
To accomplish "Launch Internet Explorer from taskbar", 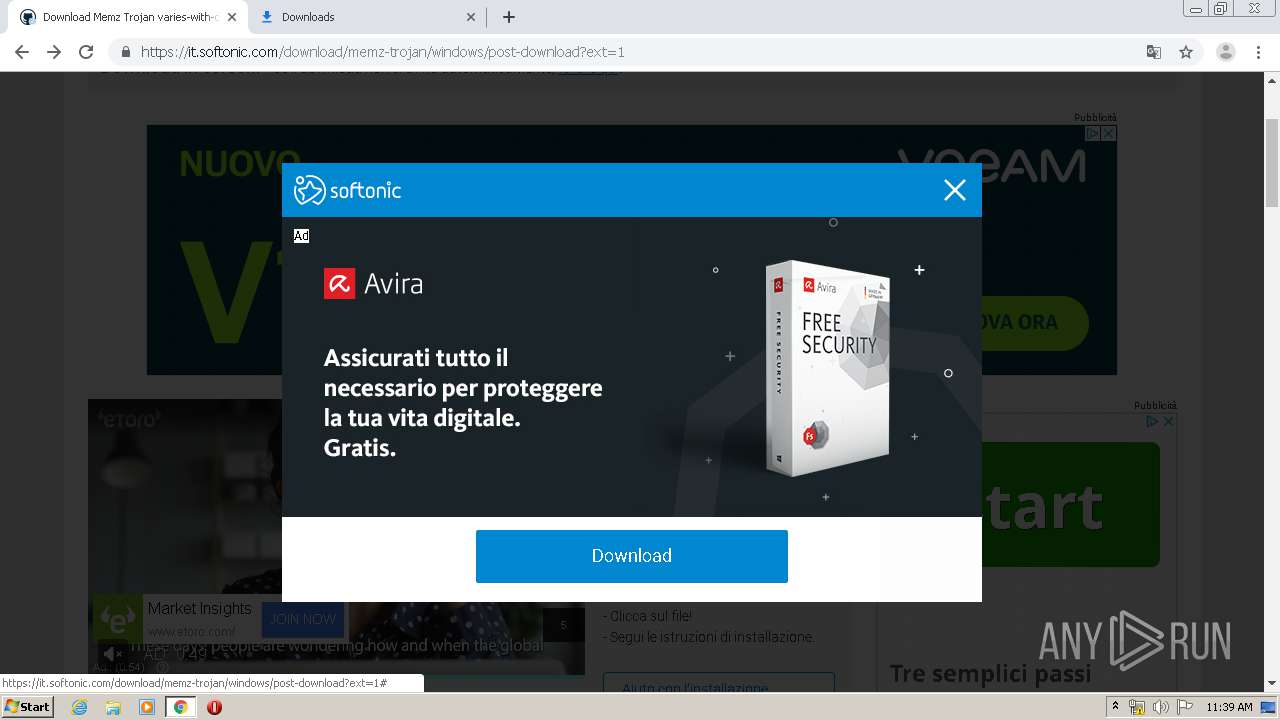I will [x=80, y=707].
